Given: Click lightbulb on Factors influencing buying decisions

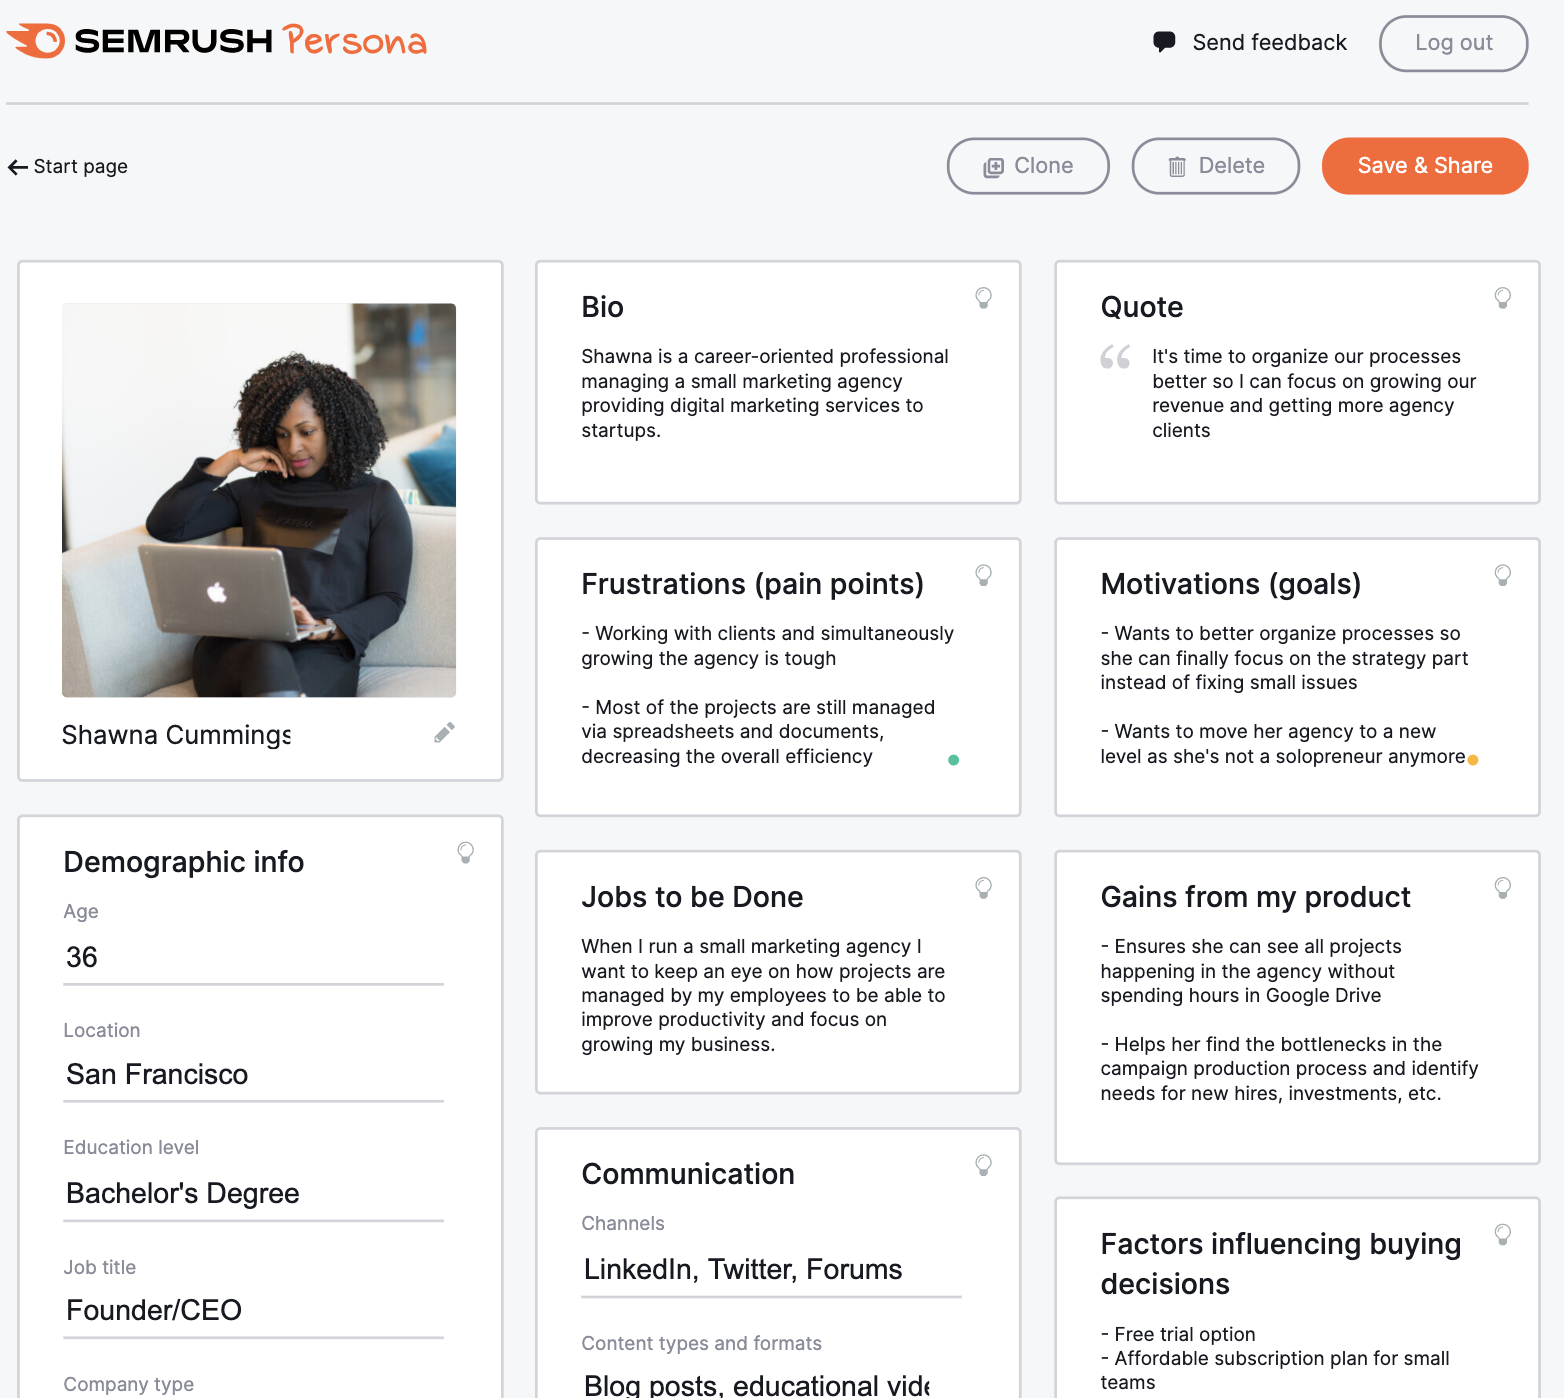Looking at the screenshot, I should 1502,1234.
